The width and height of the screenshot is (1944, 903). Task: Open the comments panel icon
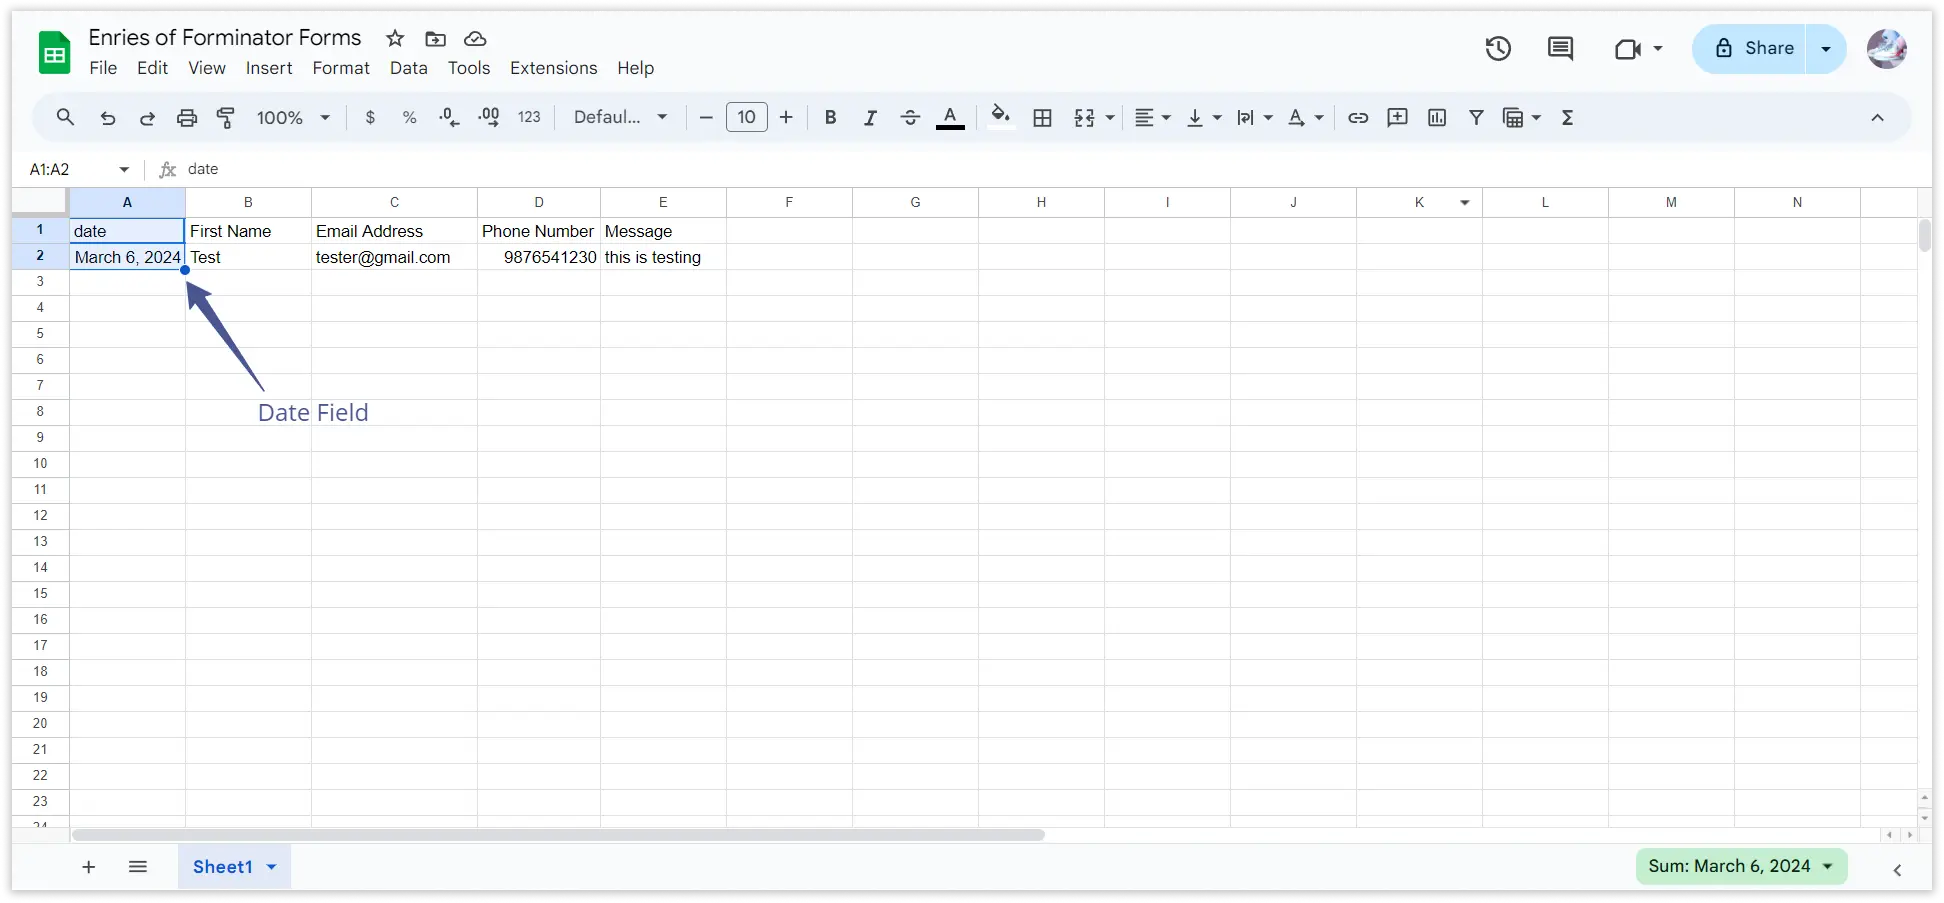click(1560, 48)
